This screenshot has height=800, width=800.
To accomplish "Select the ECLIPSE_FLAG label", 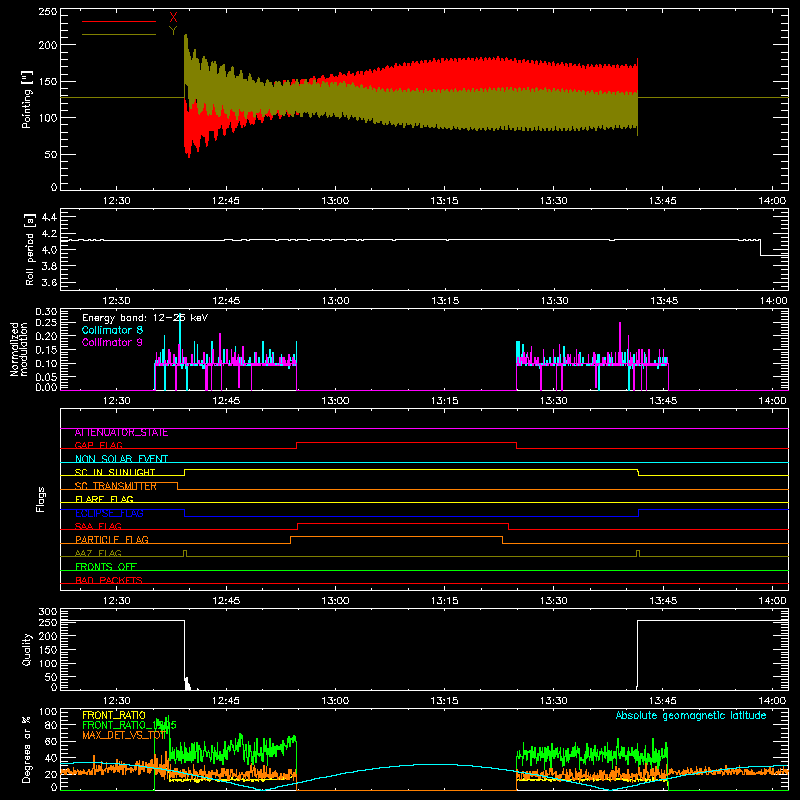I will 109,513.
